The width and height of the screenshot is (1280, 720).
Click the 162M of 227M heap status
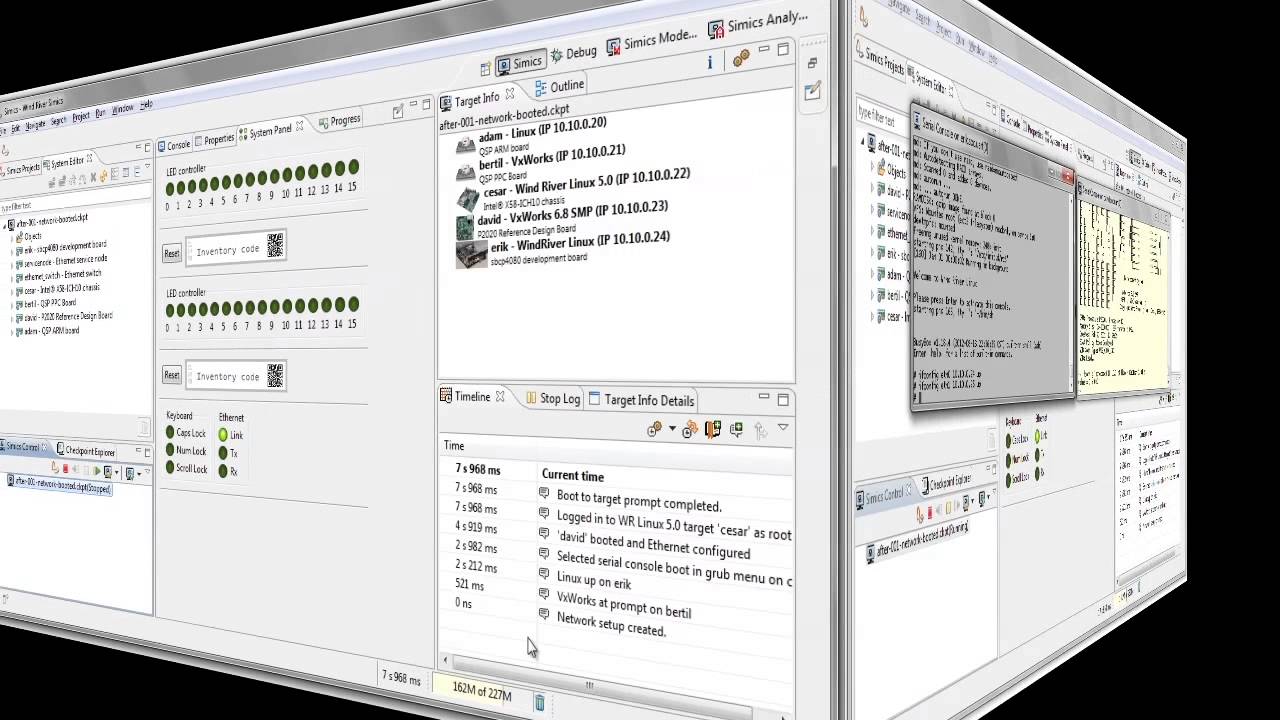(x=482, y=693)
